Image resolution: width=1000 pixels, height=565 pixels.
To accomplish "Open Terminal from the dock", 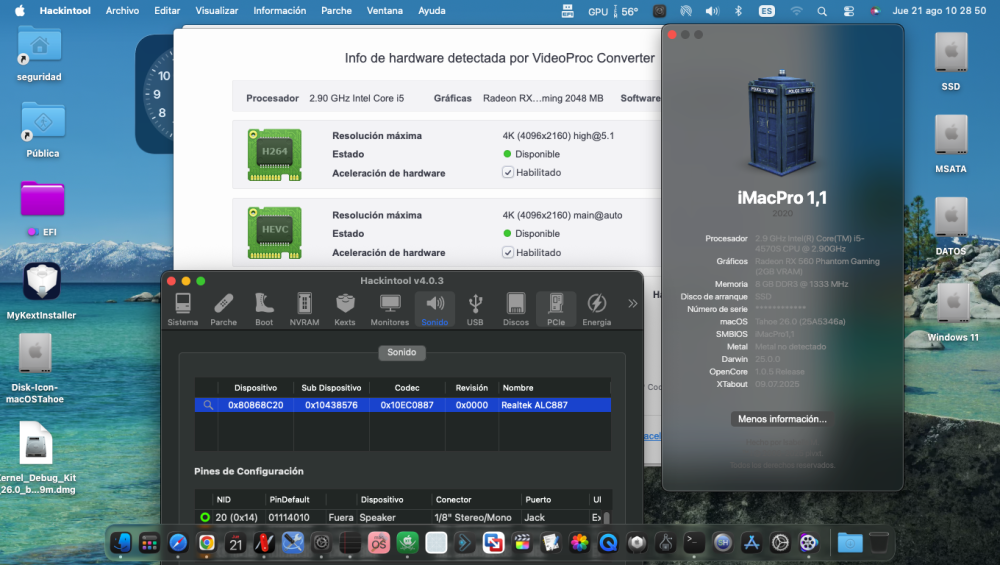I will tap(694, 543).
